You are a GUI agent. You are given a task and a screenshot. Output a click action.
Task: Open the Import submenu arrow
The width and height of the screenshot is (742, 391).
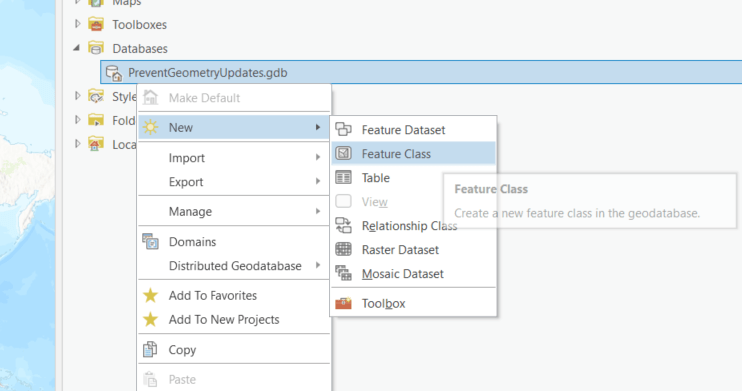click(318, 157)
